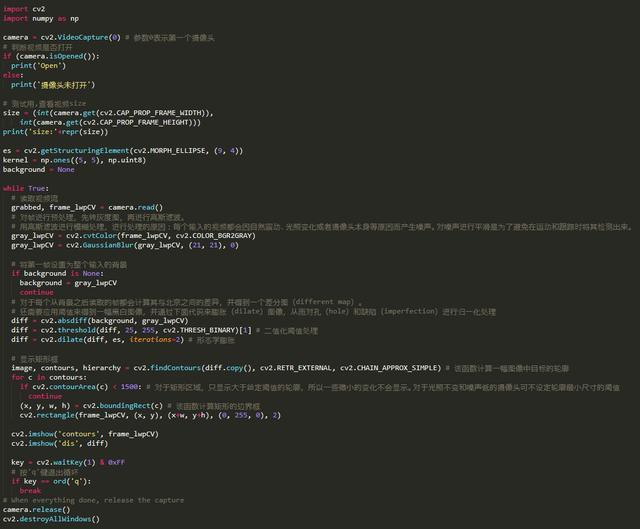Click the 'break' statement

[x=30, y=491]
